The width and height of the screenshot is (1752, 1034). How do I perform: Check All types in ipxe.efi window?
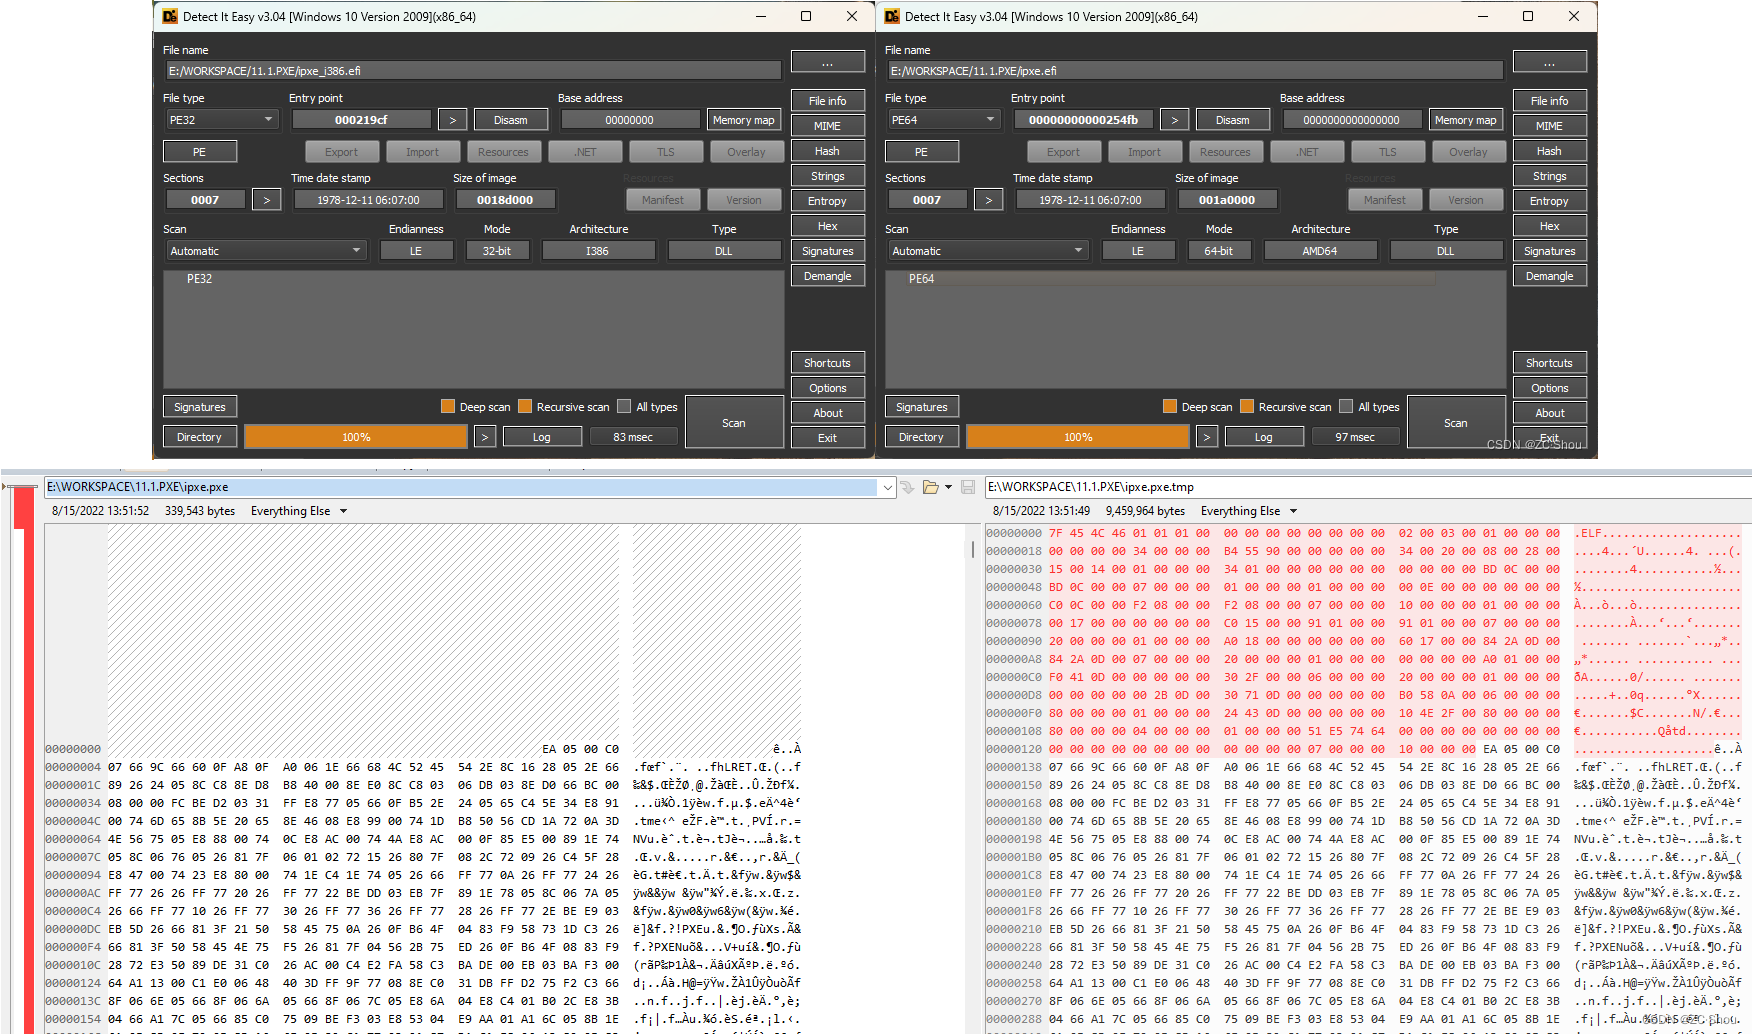1346,407
